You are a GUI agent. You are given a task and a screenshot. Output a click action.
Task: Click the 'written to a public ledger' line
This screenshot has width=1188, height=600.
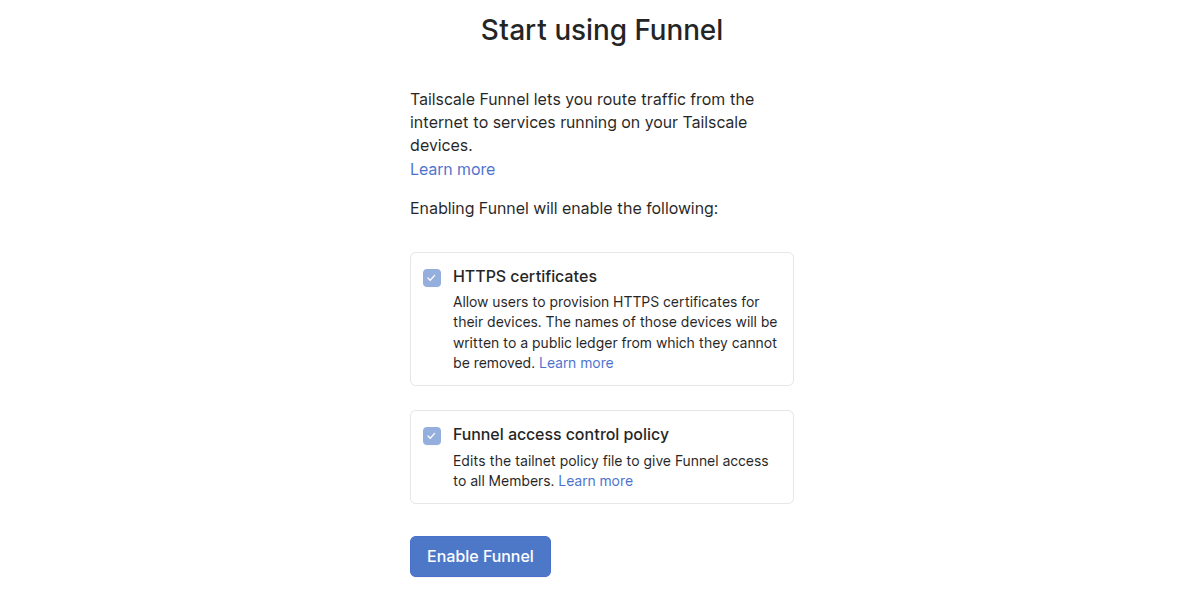click(x=614, y=343)
